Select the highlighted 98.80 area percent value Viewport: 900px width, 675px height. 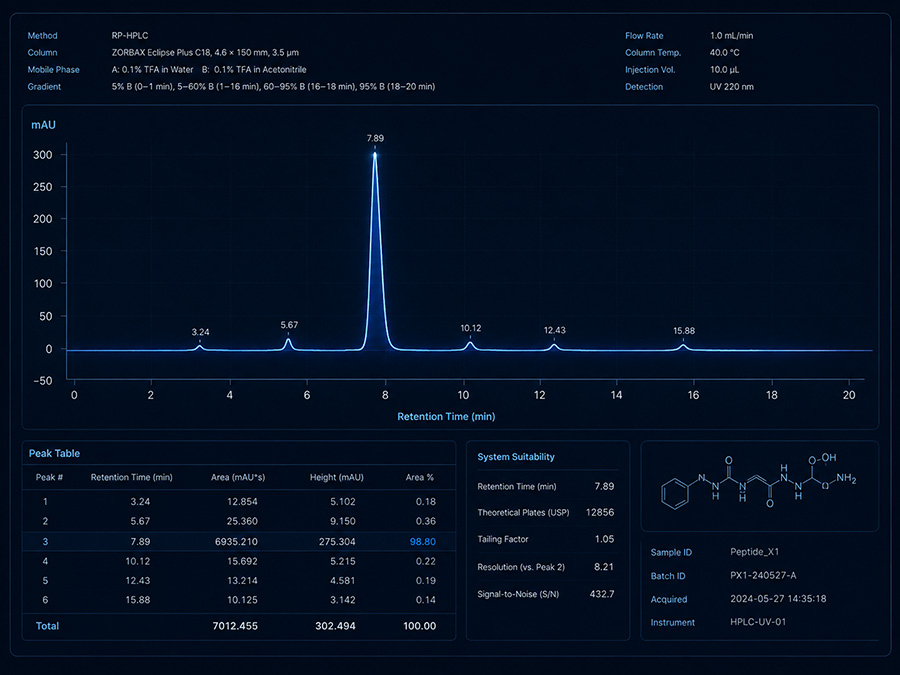[x=422, y=542]
